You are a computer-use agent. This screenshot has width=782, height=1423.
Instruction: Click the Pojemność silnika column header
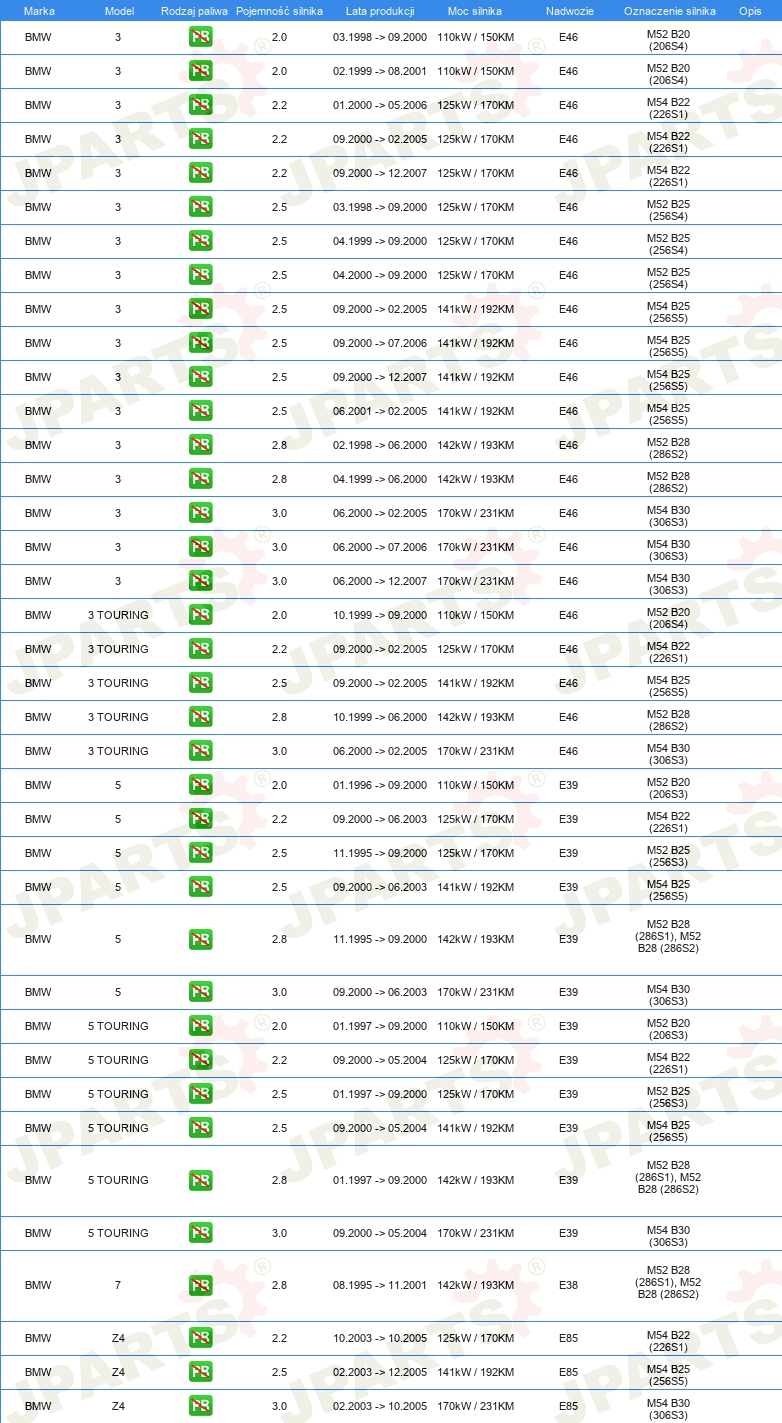(280, 10)
